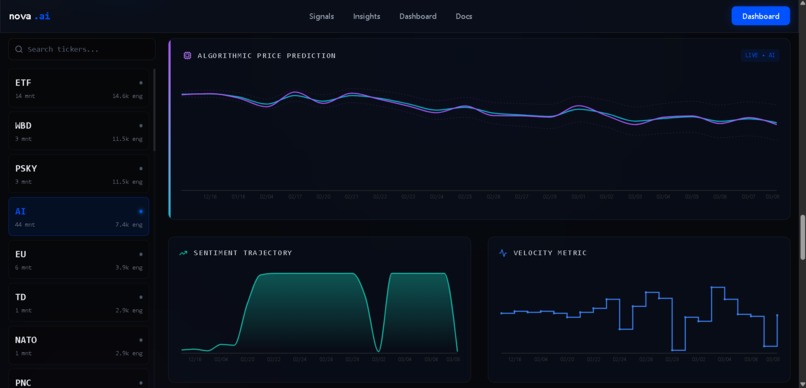
Task: Open the Docs nav item
Action: point(464,16)
